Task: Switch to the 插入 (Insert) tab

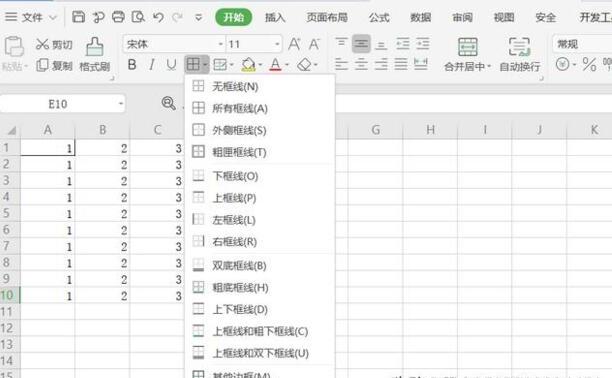Action: 275,18
